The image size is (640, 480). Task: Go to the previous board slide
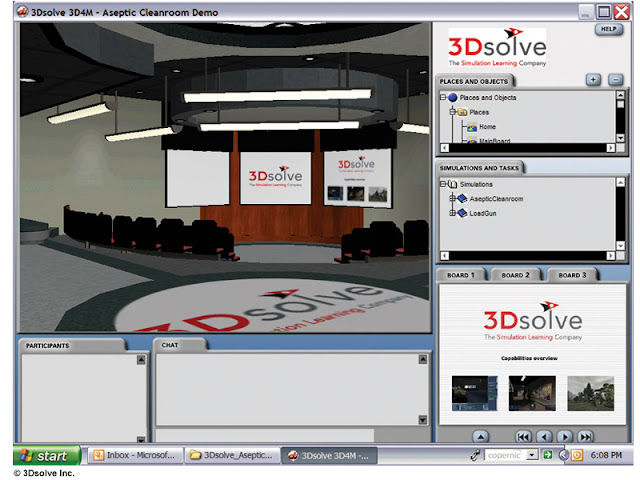(544, 437)
